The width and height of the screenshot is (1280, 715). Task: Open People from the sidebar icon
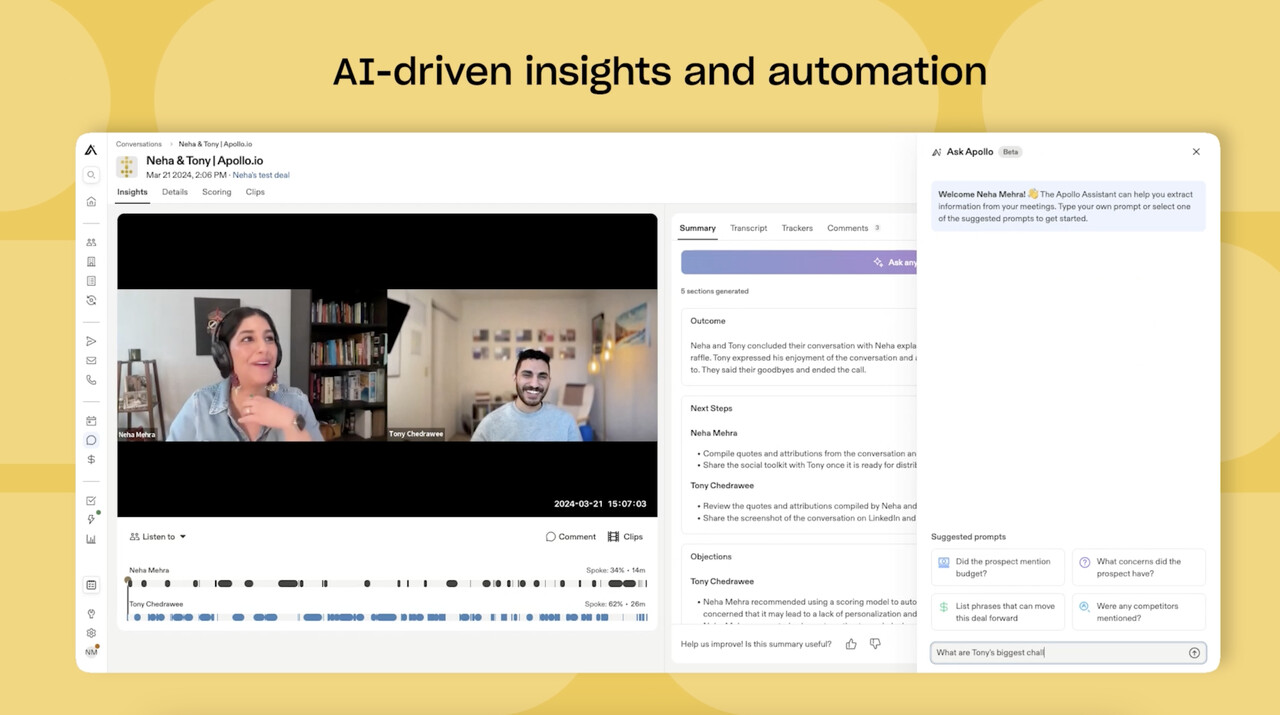91,242
